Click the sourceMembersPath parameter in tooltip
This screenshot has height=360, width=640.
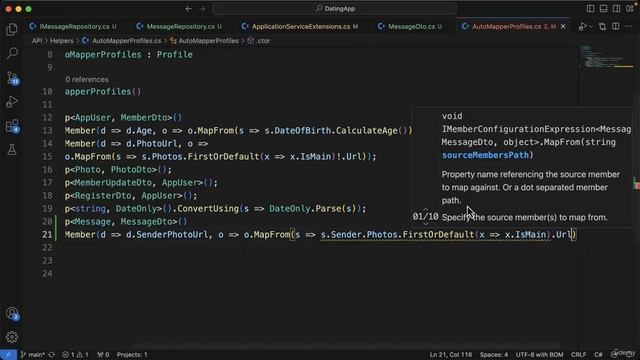pos(485,155)
